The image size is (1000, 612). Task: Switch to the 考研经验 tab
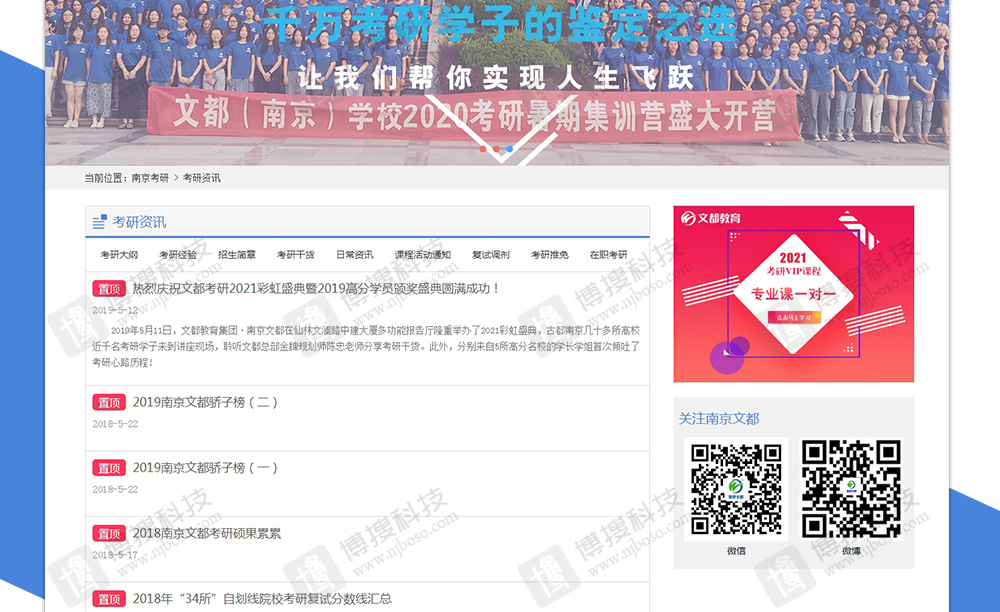tap(178, 255)
